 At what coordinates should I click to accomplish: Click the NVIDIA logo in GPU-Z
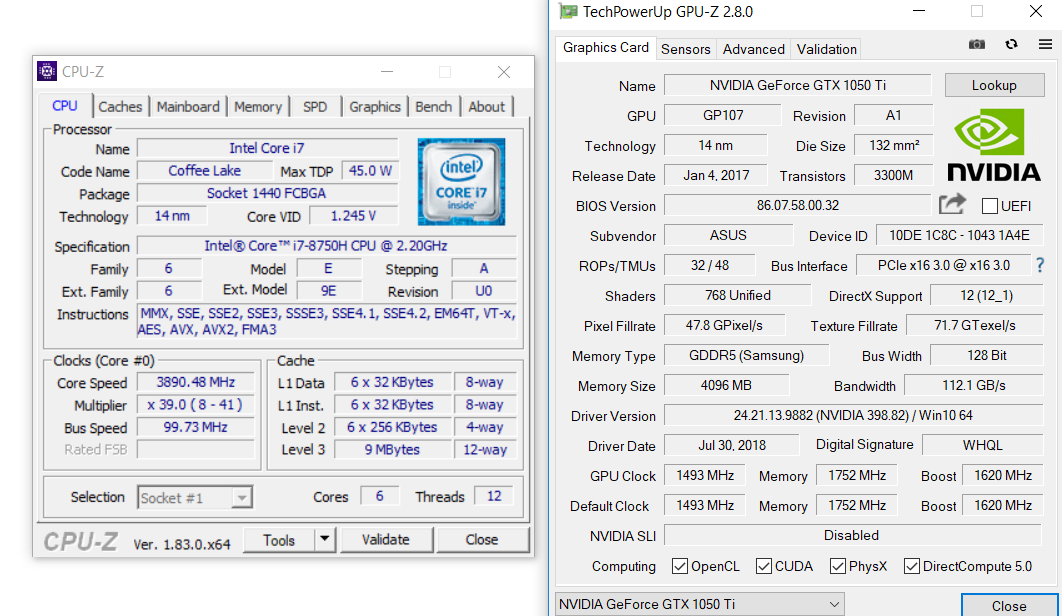(x=994, y=146)
